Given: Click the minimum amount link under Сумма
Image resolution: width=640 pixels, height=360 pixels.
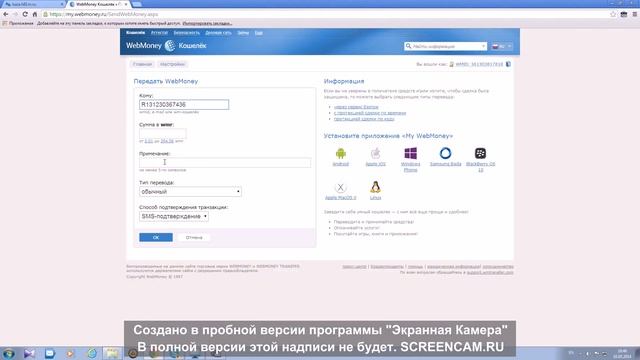Looking at the screenshot, I should click(x=149, y=141).
